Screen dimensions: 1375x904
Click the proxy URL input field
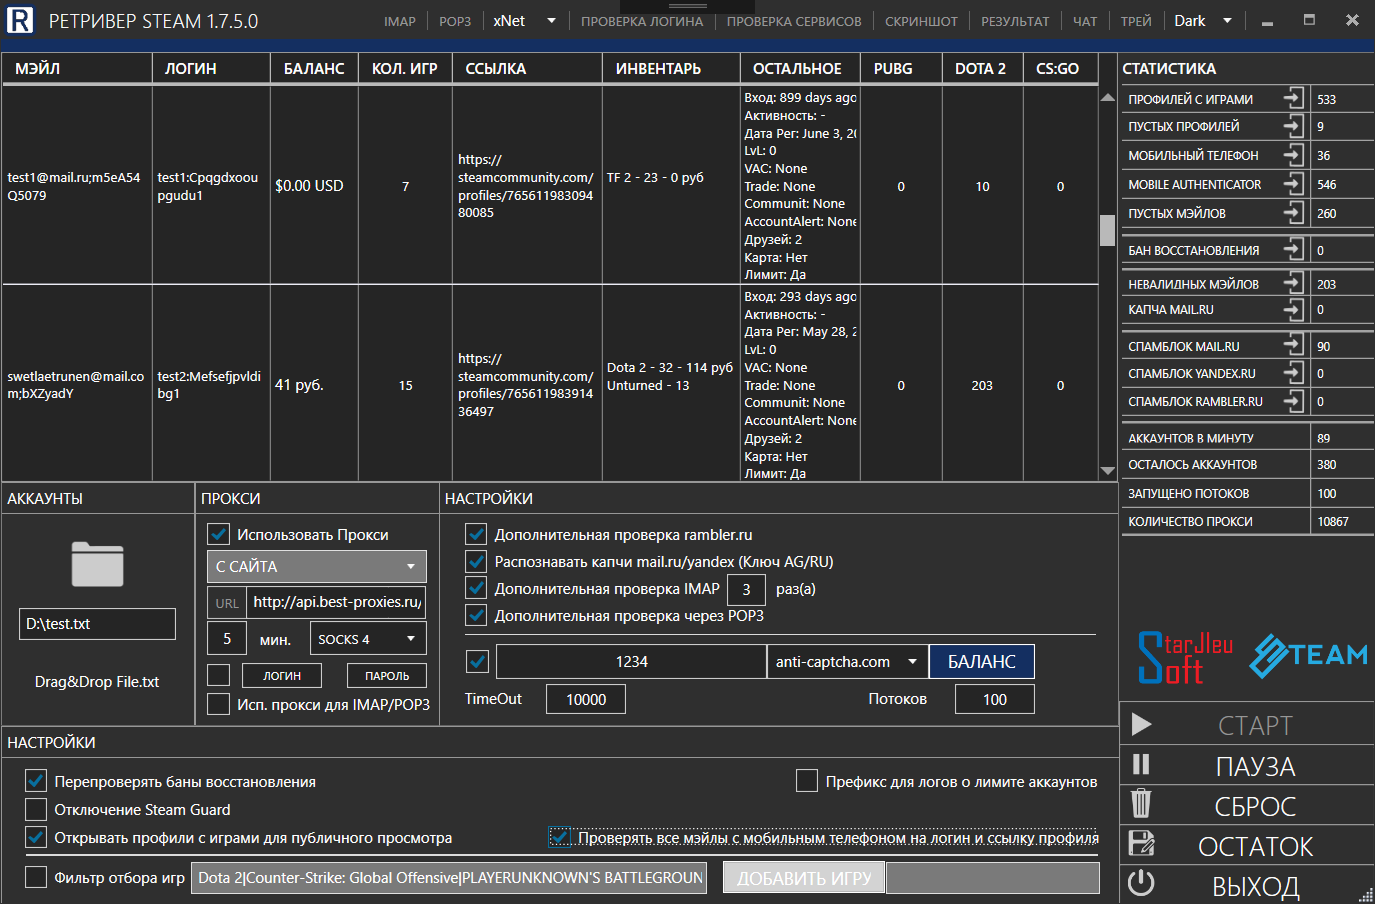335,602
